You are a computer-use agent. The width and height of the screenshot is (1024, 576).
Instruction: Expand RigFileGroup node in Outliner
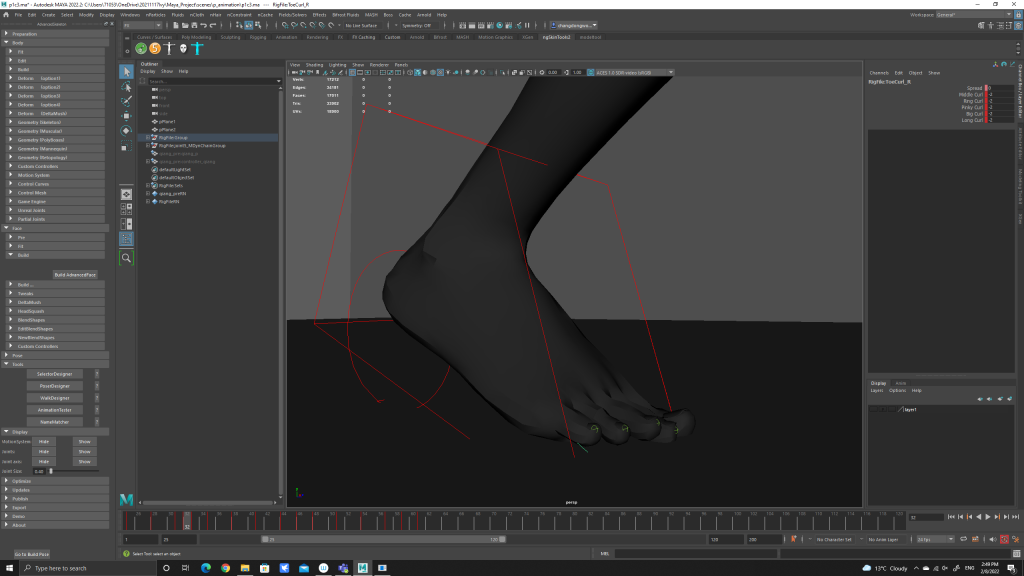[x=148, y=138]
